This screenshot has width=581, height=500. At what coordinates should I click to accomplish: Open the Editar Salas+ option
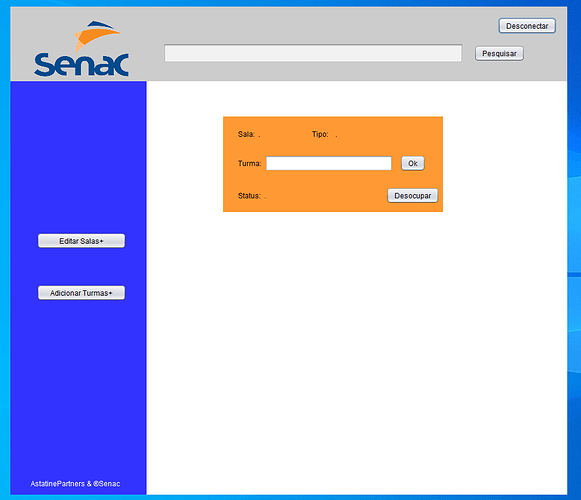(81, 241)
